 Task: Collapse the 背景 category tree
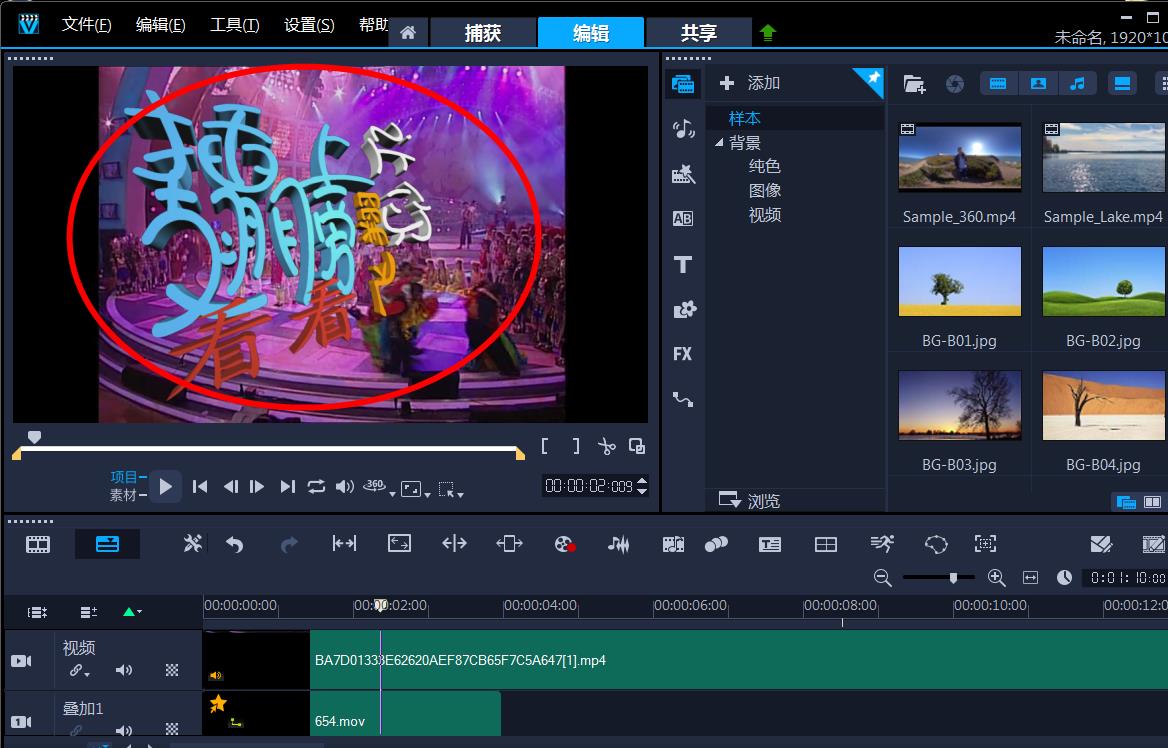(718, 142)
